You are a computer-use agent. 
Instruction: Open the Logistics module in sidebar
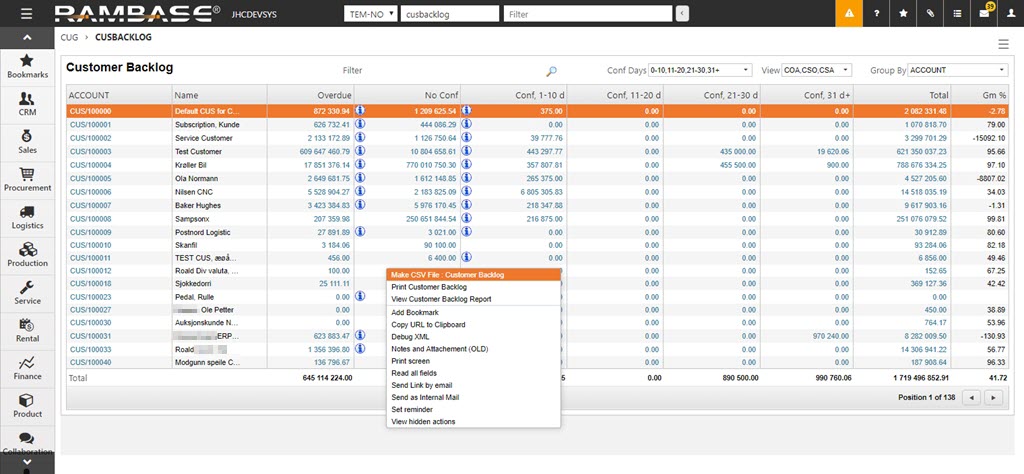(x=27, y=217)
